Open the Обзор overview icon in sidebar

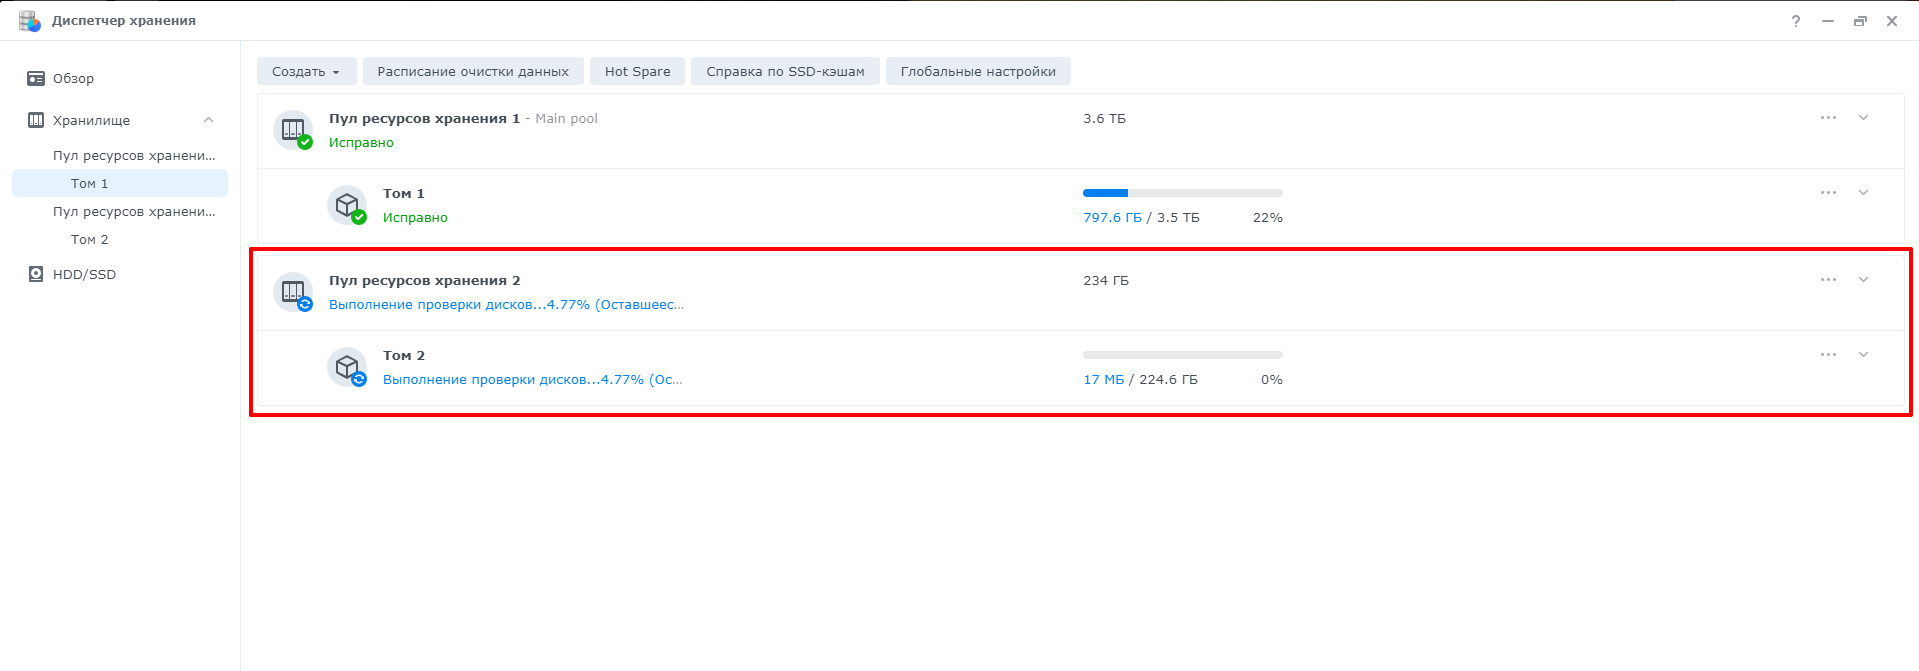[x=36, y=78]
